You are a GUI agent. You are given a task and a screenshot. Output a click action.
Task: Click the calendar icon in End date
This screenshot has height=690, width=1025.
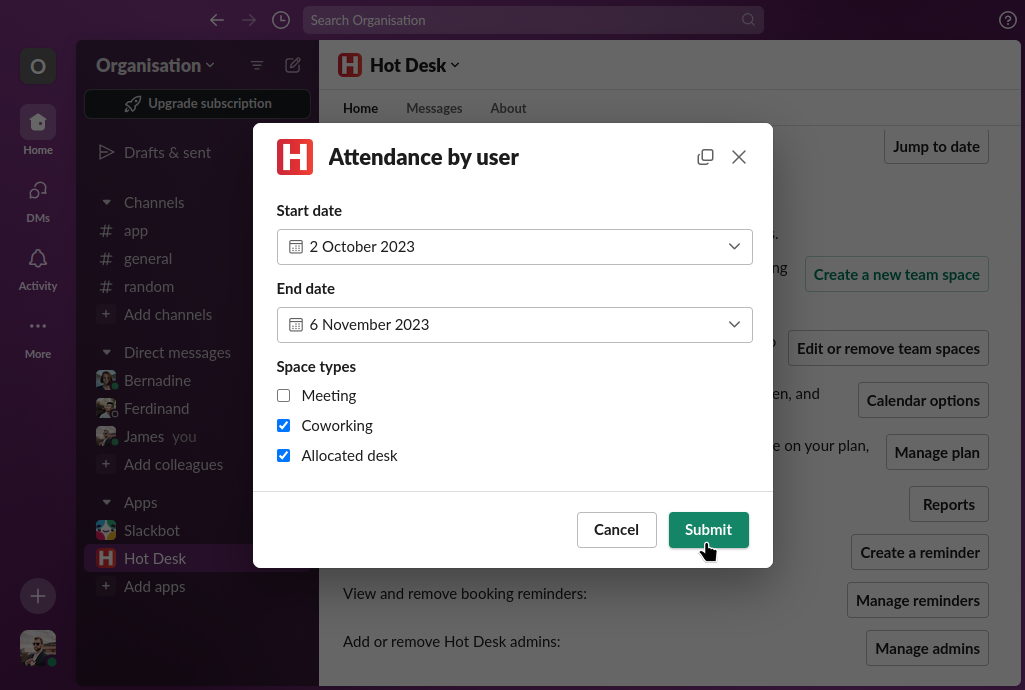296,325
